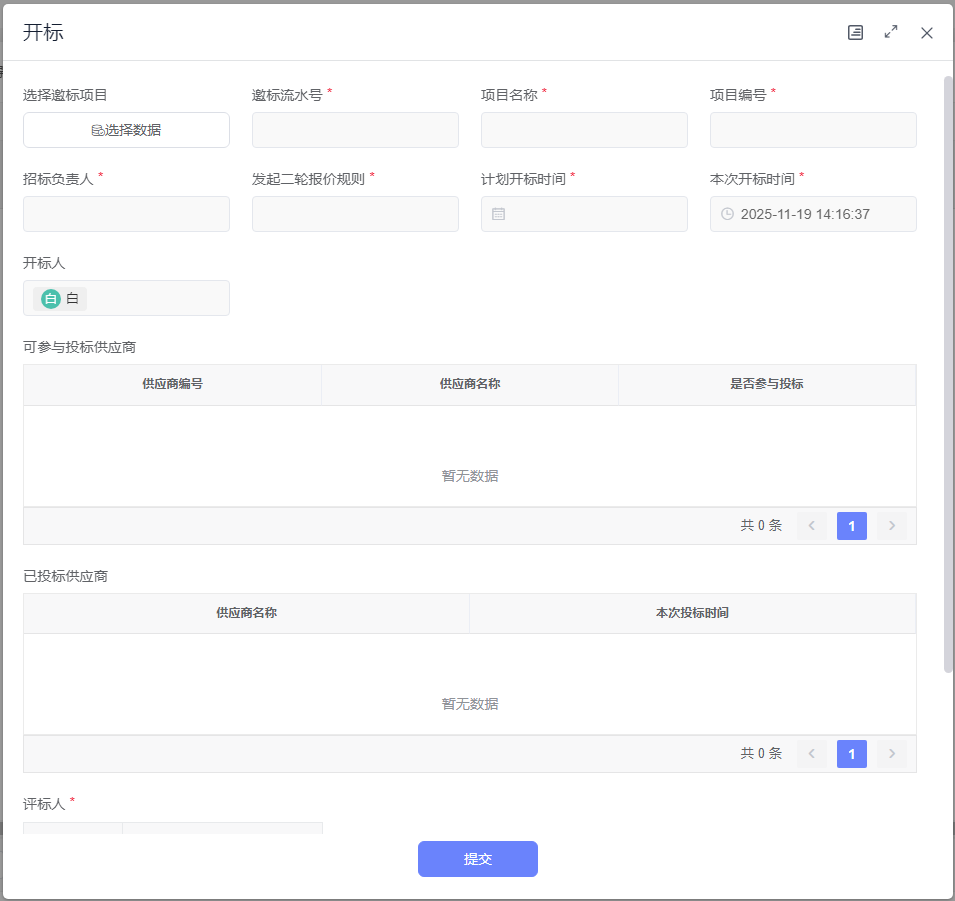955x901 pixels.
Task: Close the 开标 dialog
Action: (x=927, y=33)
